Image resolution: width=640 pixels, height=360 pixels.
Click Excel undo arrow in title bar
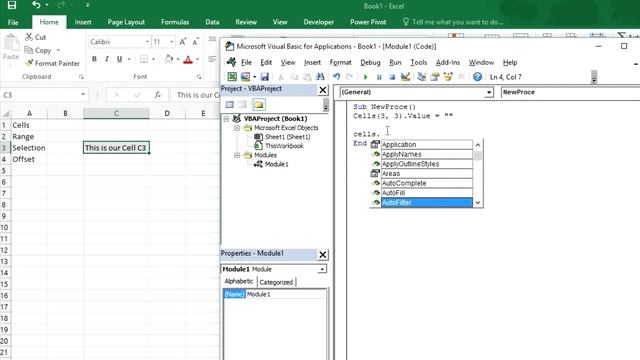[x=36, y=5]
